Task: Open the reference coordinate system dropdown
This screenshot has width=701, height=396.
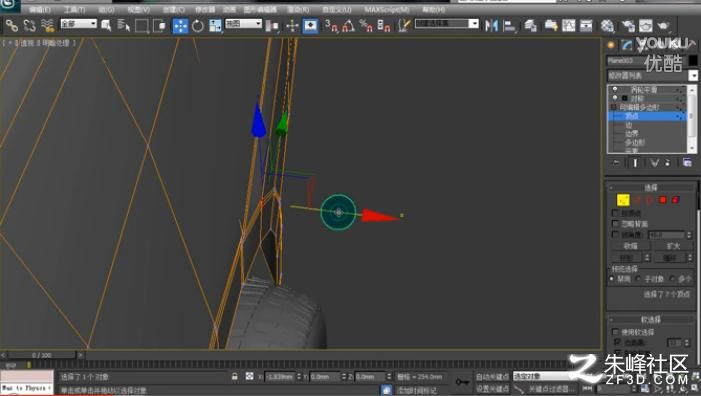Action: coord(243,23)
